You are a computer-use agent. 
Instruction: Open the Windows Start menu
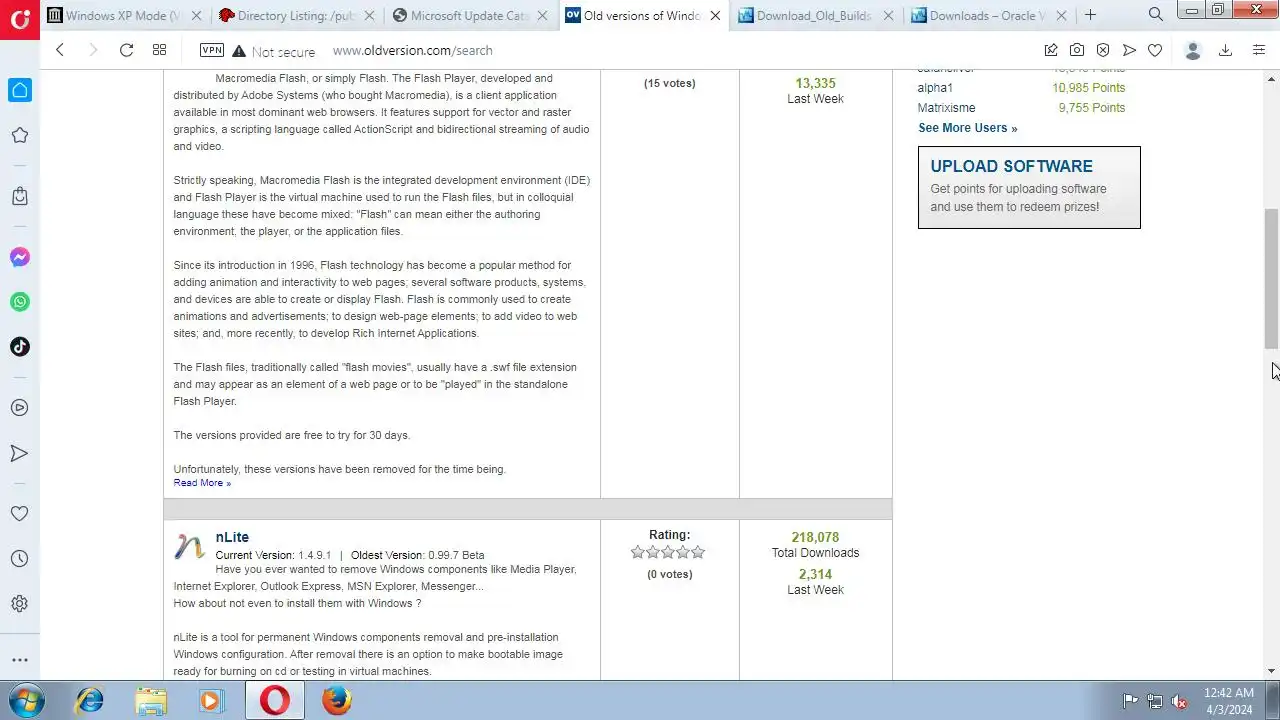[25, 700]
